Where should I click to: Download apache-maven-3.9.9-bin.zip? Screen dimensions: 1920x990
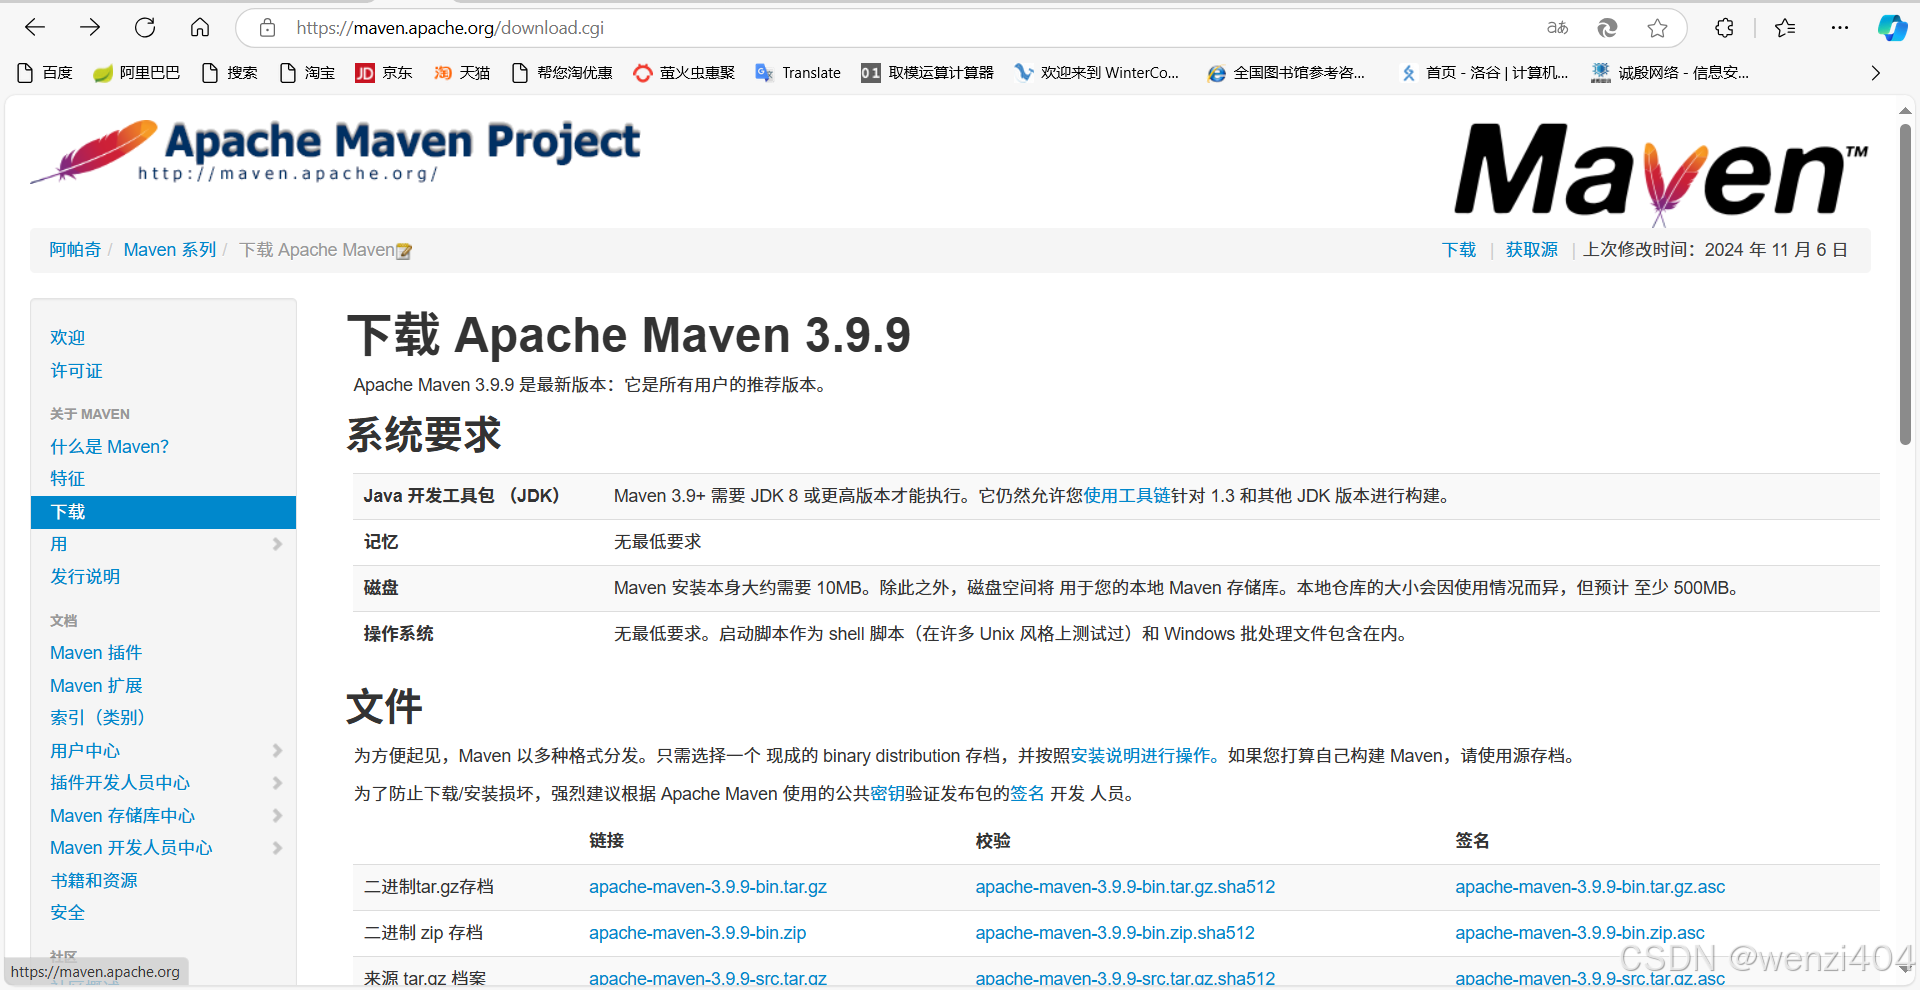[697, 932]
